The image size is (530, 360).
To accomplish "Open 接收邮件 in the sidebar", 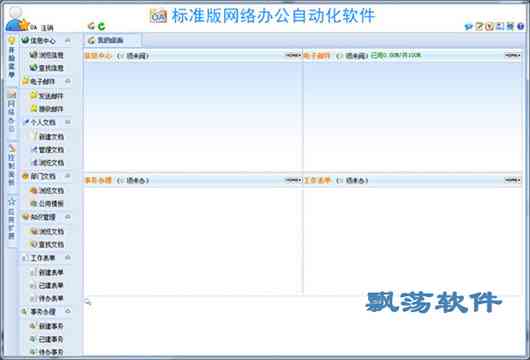I will [x=47, y=109].
